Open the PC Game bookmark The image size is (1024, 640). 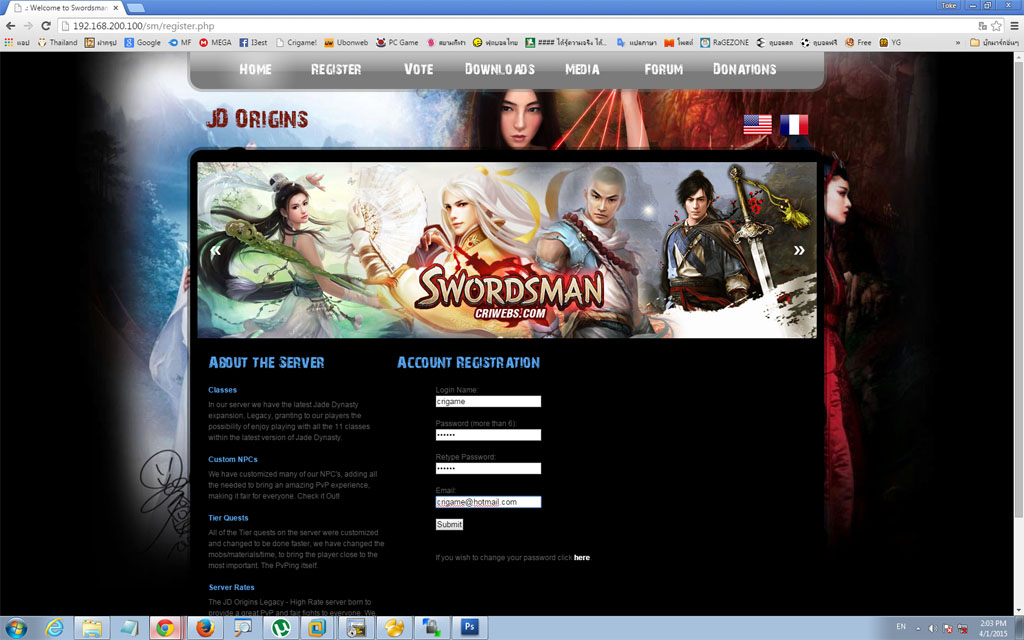pos(397,42)
